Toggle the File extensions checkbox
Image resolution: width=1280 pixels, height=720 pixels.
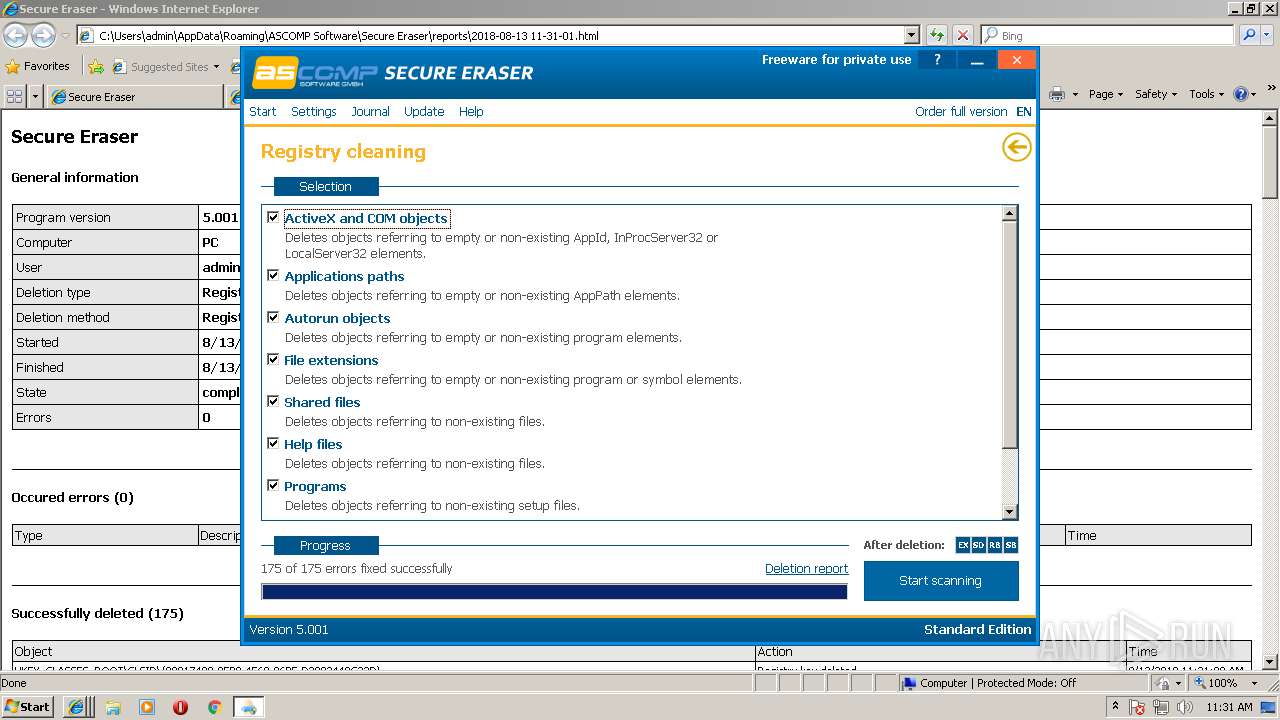(273, 359)
